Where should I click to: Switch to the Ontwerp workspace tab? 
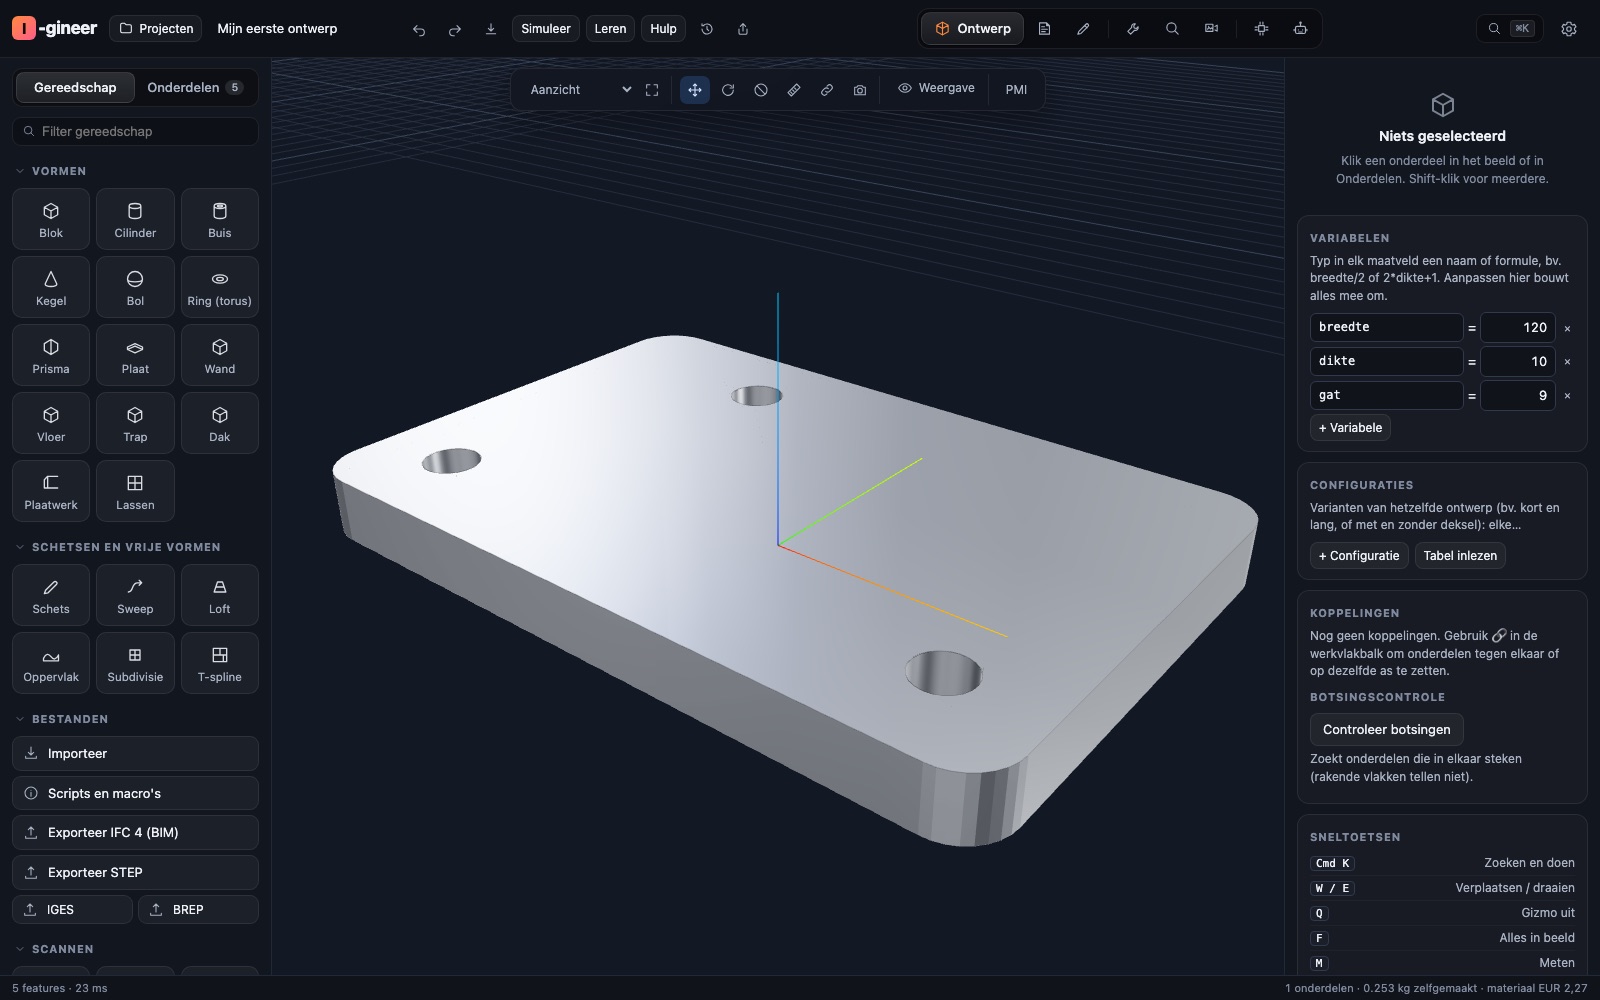tap(973, 29)
